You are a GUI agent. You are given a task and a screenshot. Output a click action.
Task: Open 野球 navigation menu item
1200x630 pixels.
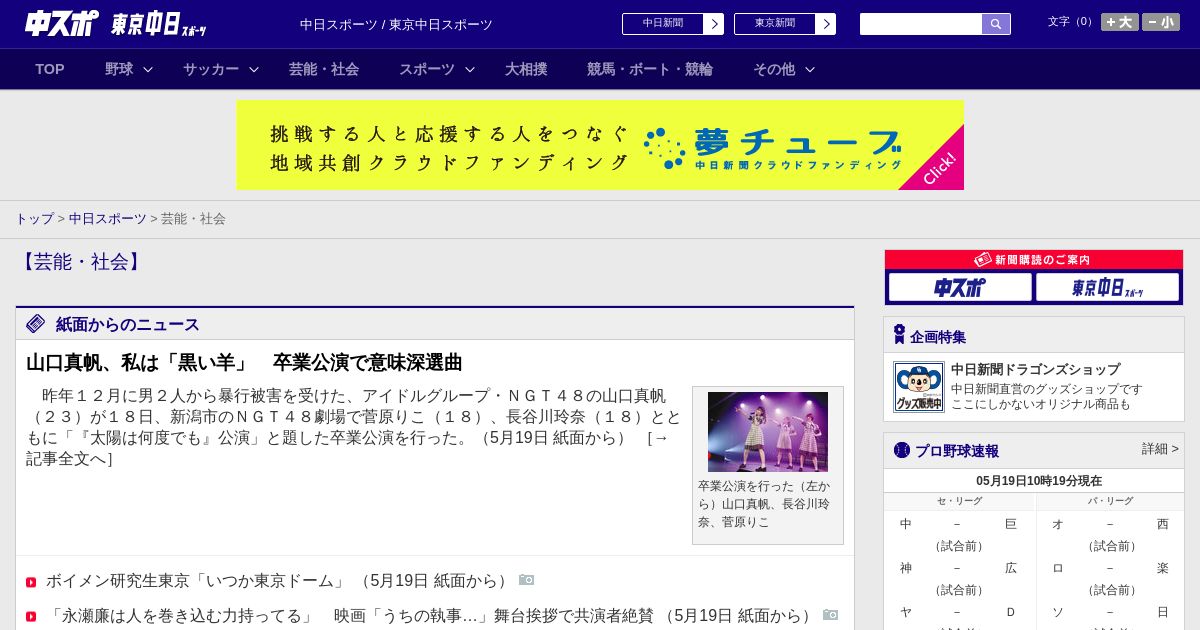point(119,69)
